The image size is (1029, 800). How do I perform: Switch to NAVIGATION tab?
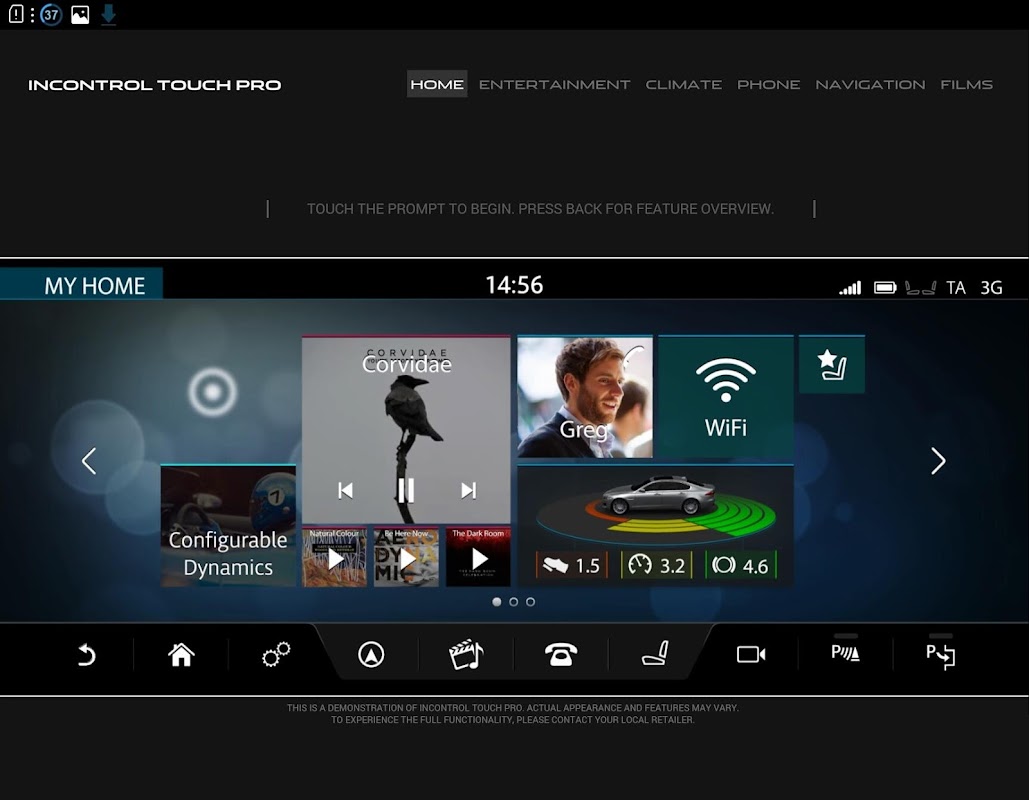tap(870, 85)
